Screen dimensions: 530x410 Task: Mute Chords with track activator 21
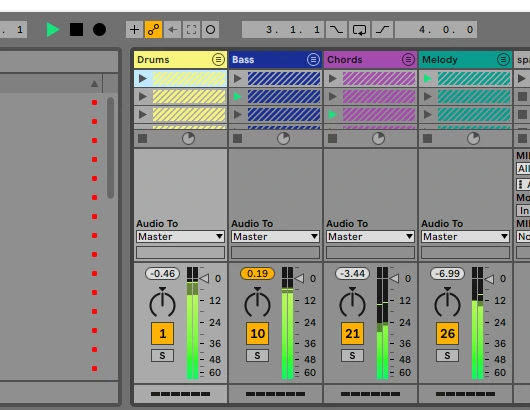(x=352, y=334)
